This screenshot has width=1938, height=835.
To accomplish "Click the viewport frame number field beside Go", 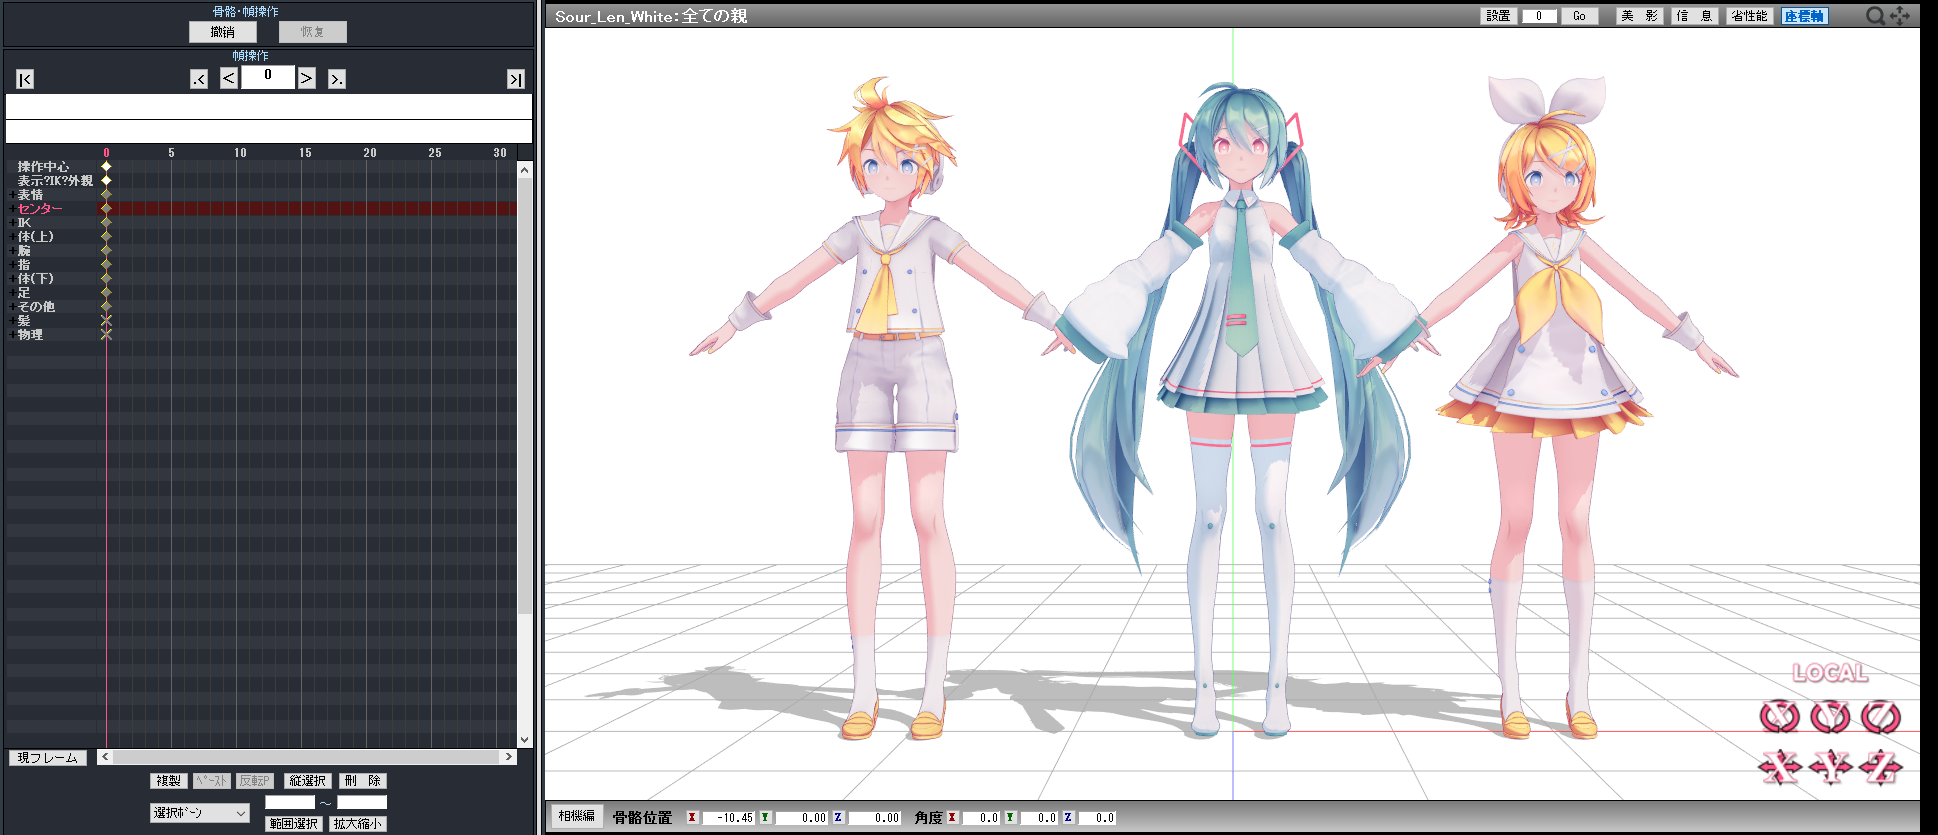I will point(1539,16).
